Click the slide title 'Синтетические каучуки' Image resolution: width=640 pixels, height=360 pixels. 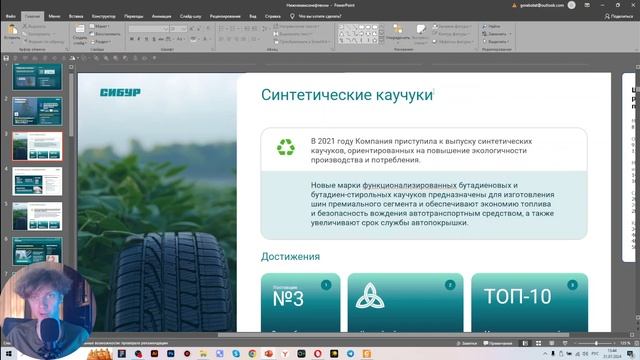(x=347, y=95)
